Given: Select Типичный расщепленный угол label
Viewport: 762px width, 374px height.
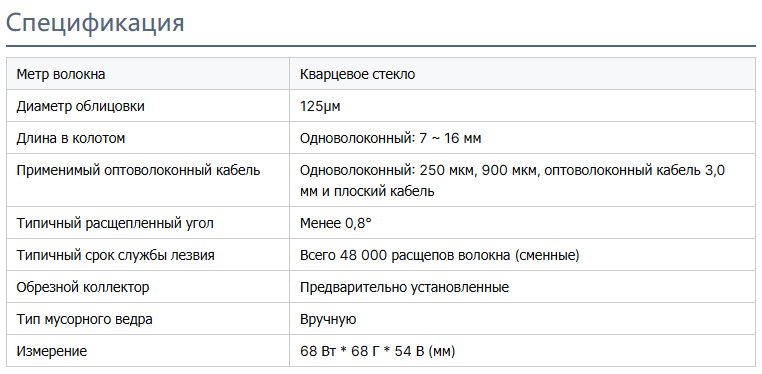Looking at the screenshot, I should coord(115,223).
